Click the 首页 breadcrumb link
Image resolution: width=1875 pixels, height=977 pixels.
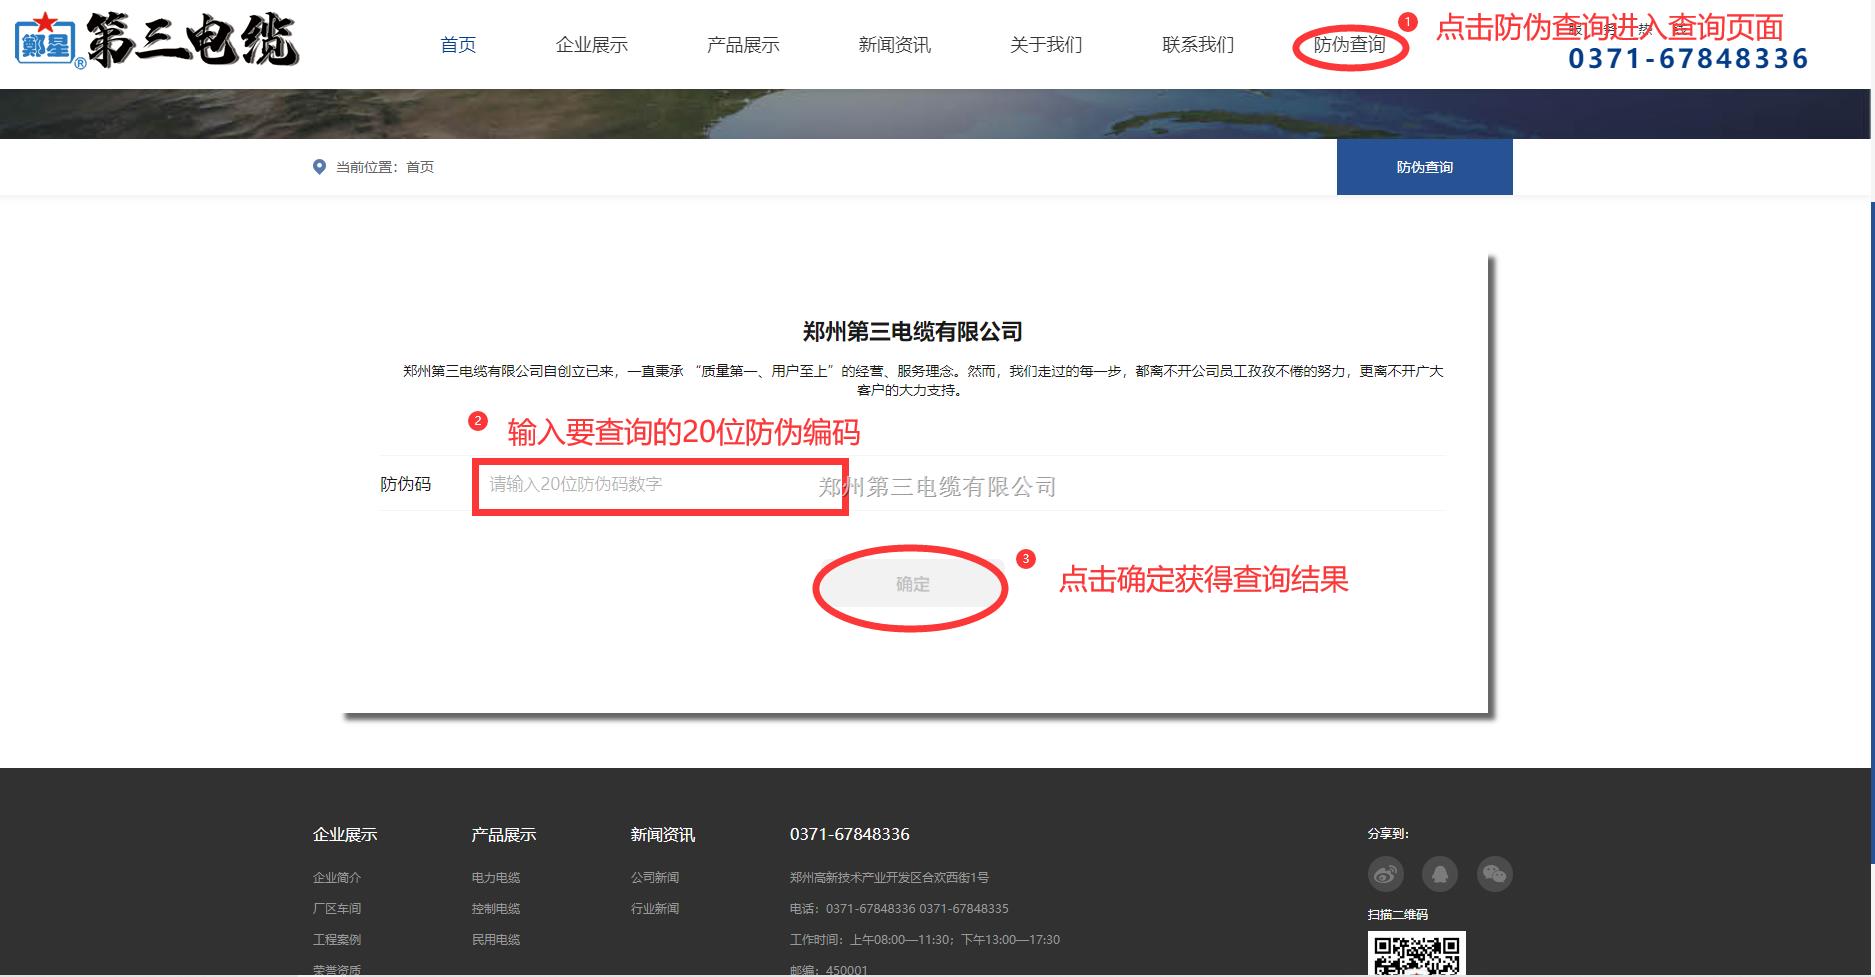coord(420,167)
